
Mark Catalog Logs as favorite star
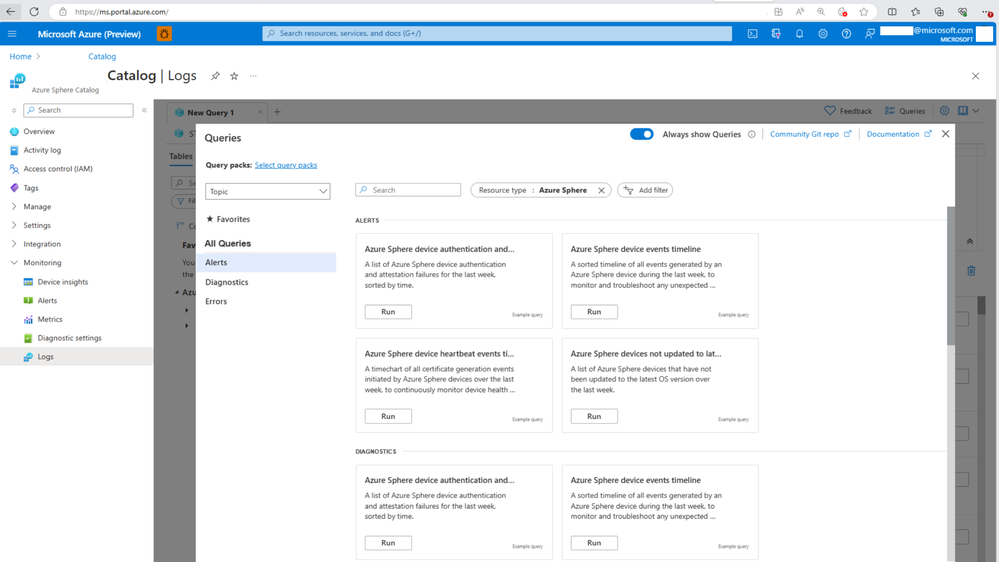234,76
